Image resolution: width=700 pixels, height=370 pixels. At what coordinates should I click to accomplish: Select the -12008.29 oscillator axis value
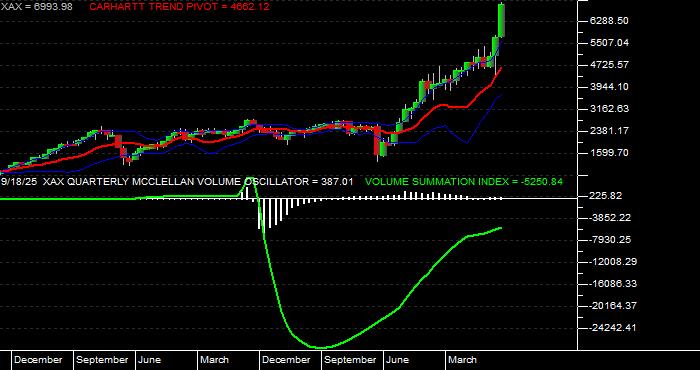point(612,262)
